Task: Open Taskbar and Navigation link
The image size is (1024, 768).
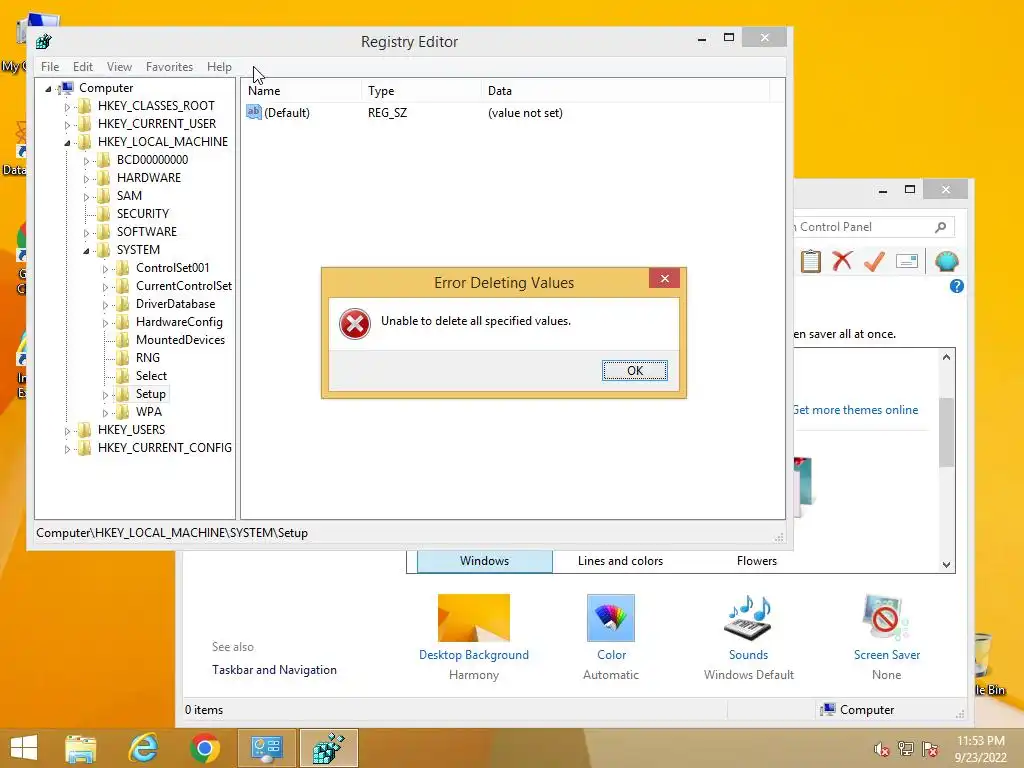Action: pos(274,670)
